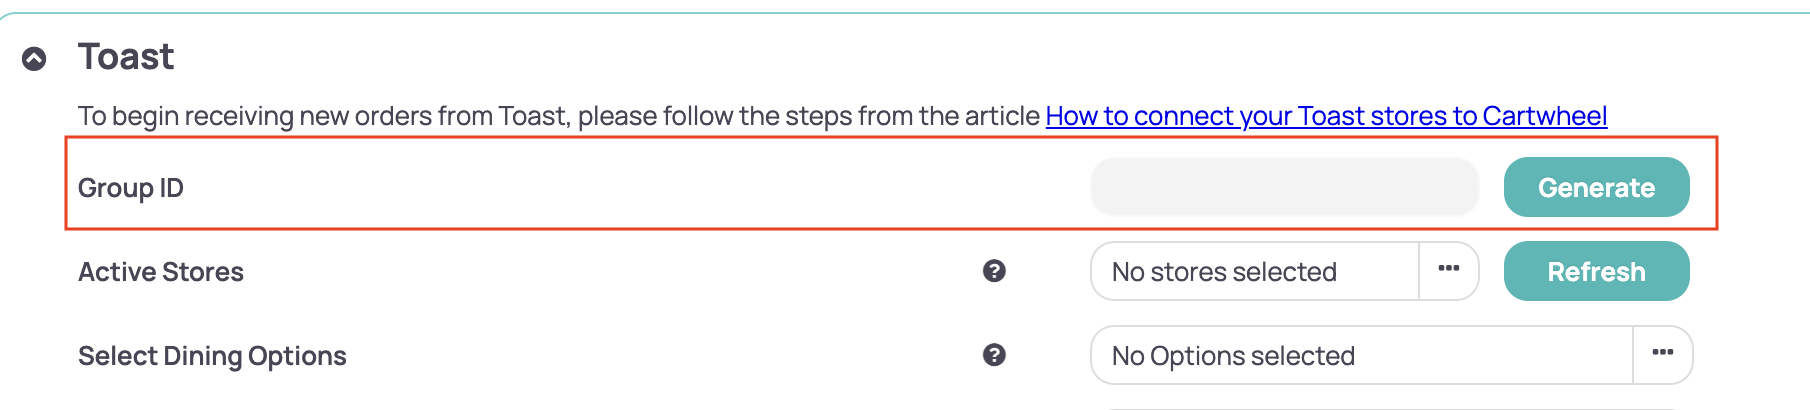This screenshot has height=410, width=1810.
Task: Click the Toast section heading
Action: click(126, 57)
